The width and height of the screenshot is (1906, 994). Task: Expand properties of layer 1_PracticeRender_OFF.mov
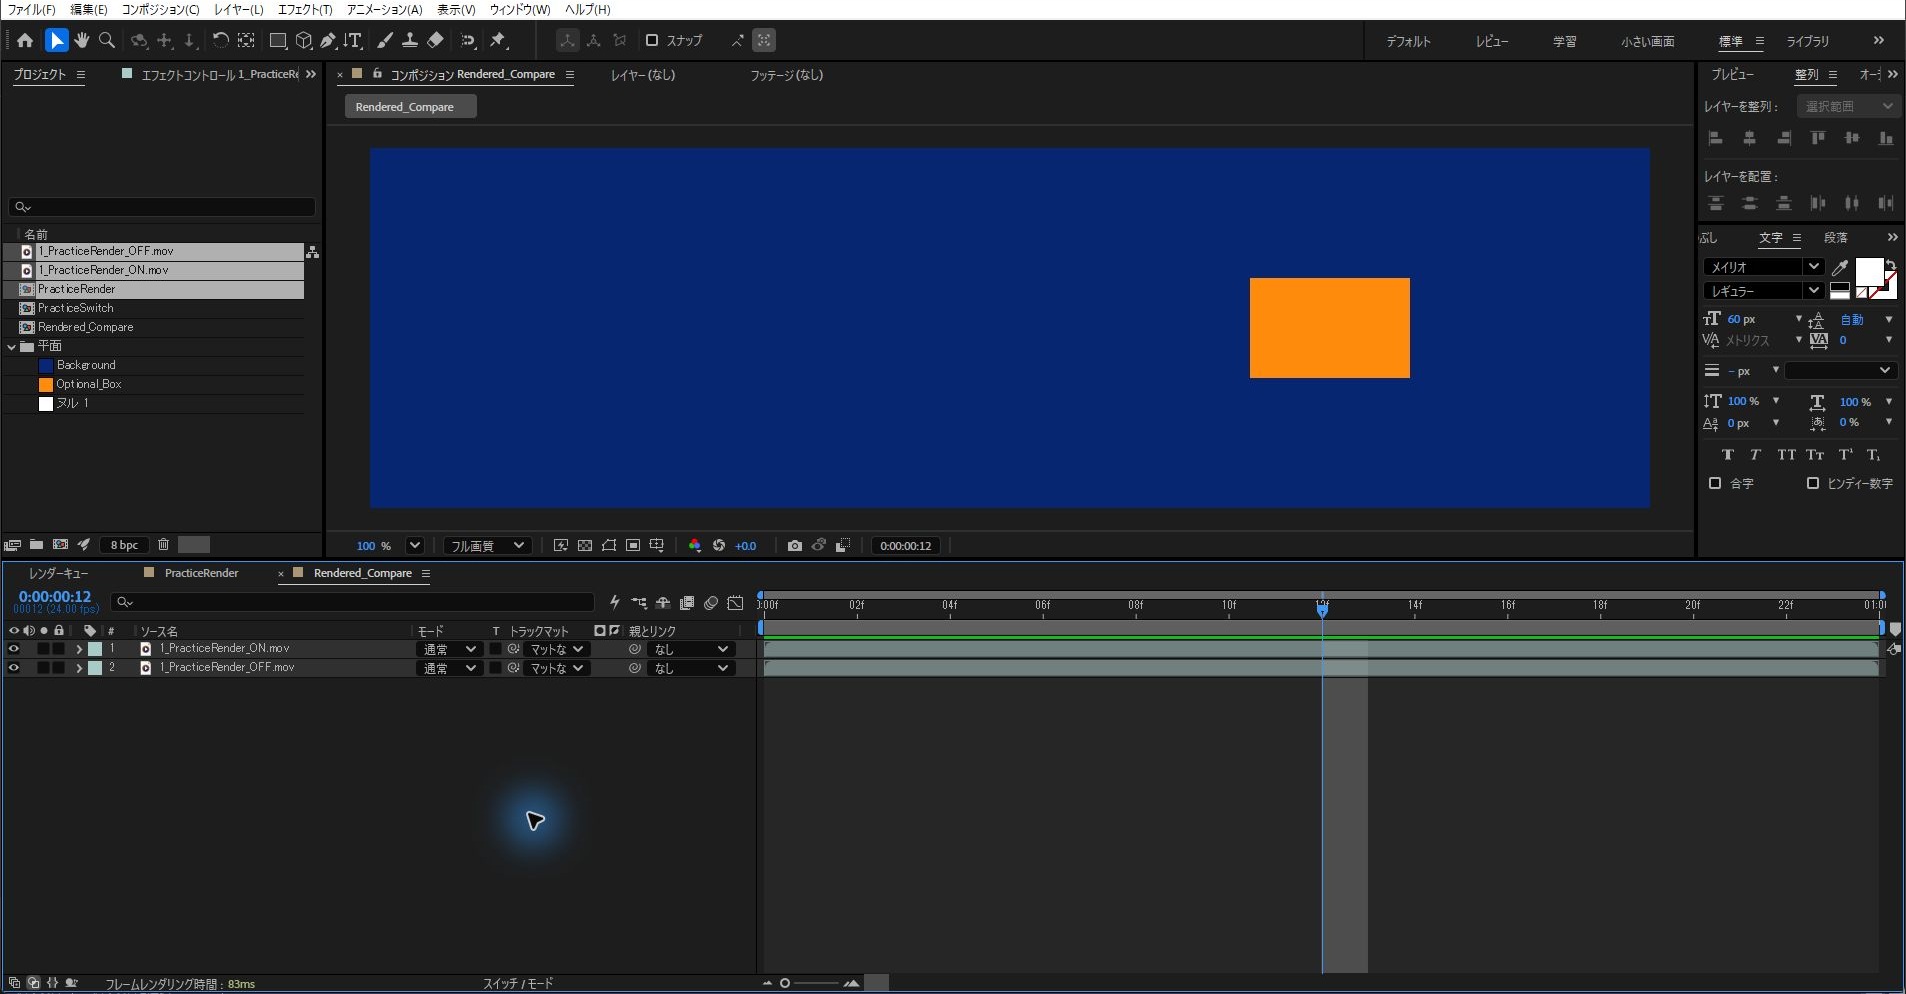pos(79,668)
